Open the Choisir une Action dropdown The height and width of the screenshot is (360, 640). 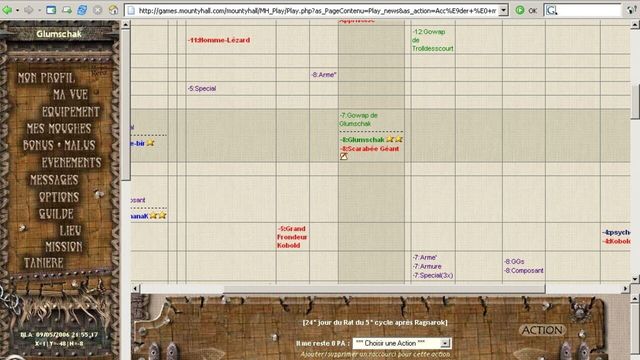pyautogui.click(x=402, y=343)
